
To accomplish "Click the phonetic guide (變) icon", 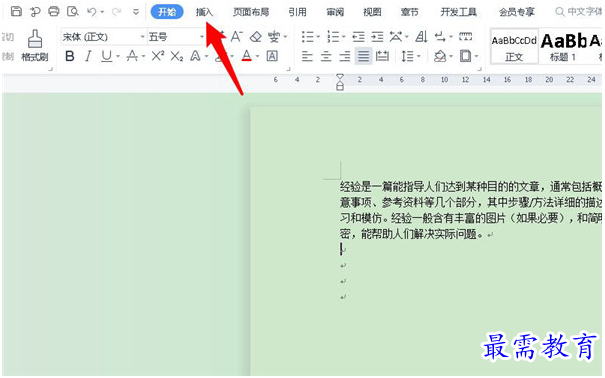I will [x=274, y=37].
